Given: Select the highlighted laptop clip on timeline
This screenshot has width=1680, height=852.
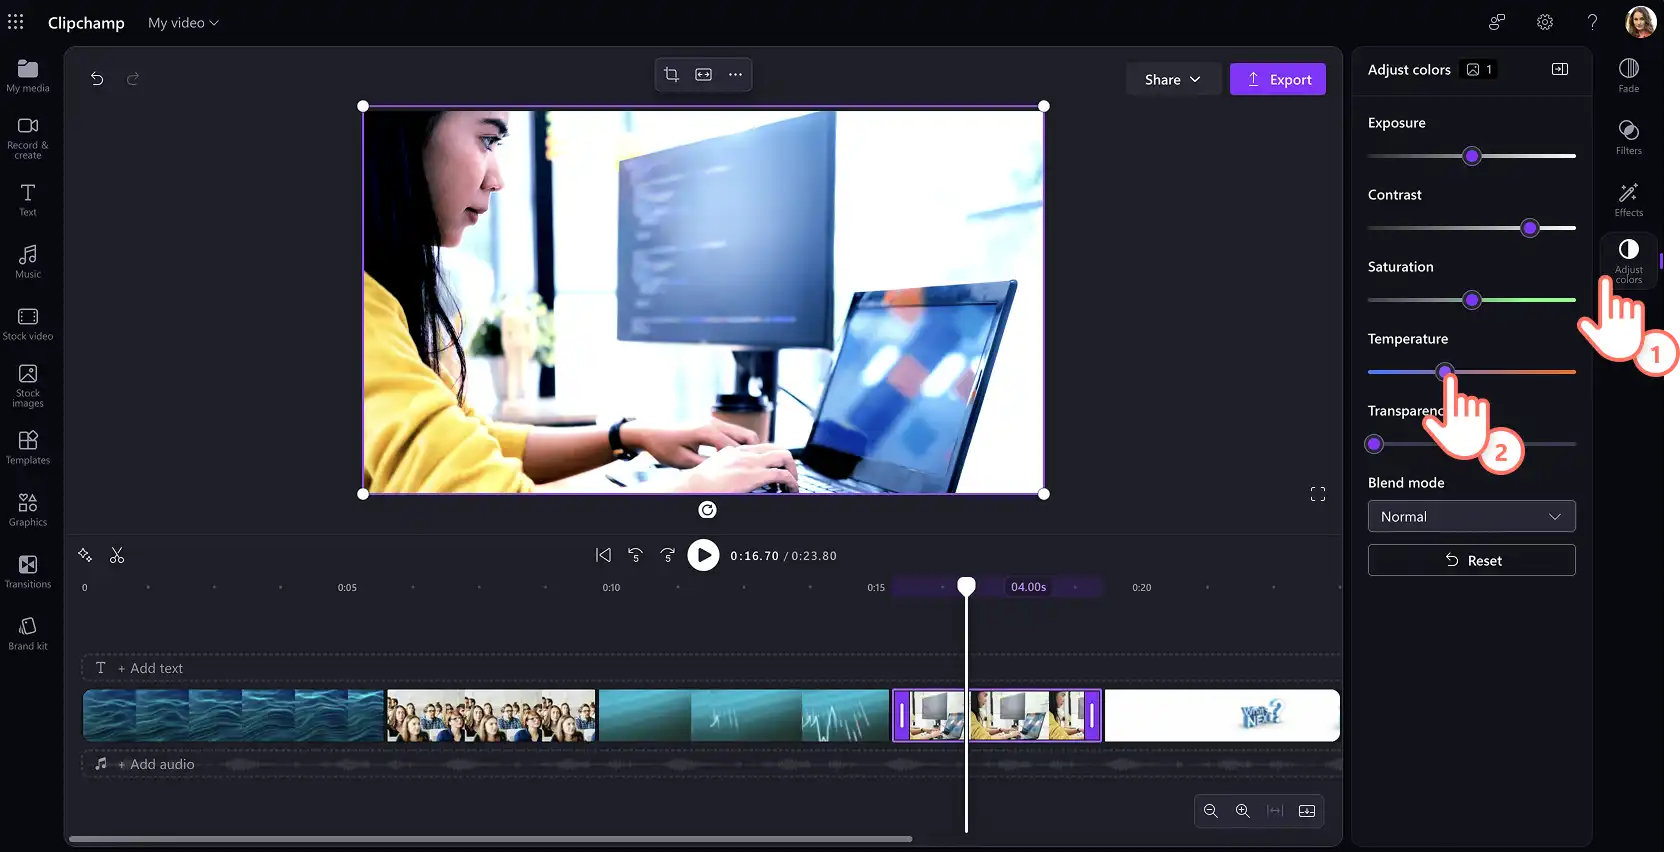Looking at the screenshot, I should coord(997,715).
